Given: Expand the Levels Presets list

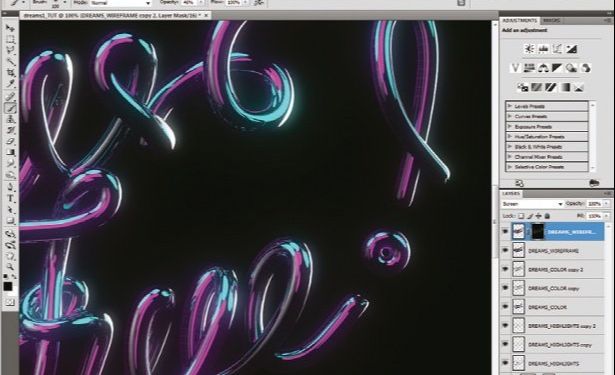Looking at the screenshot, I should pyautogui.click(x=509, y=106).
